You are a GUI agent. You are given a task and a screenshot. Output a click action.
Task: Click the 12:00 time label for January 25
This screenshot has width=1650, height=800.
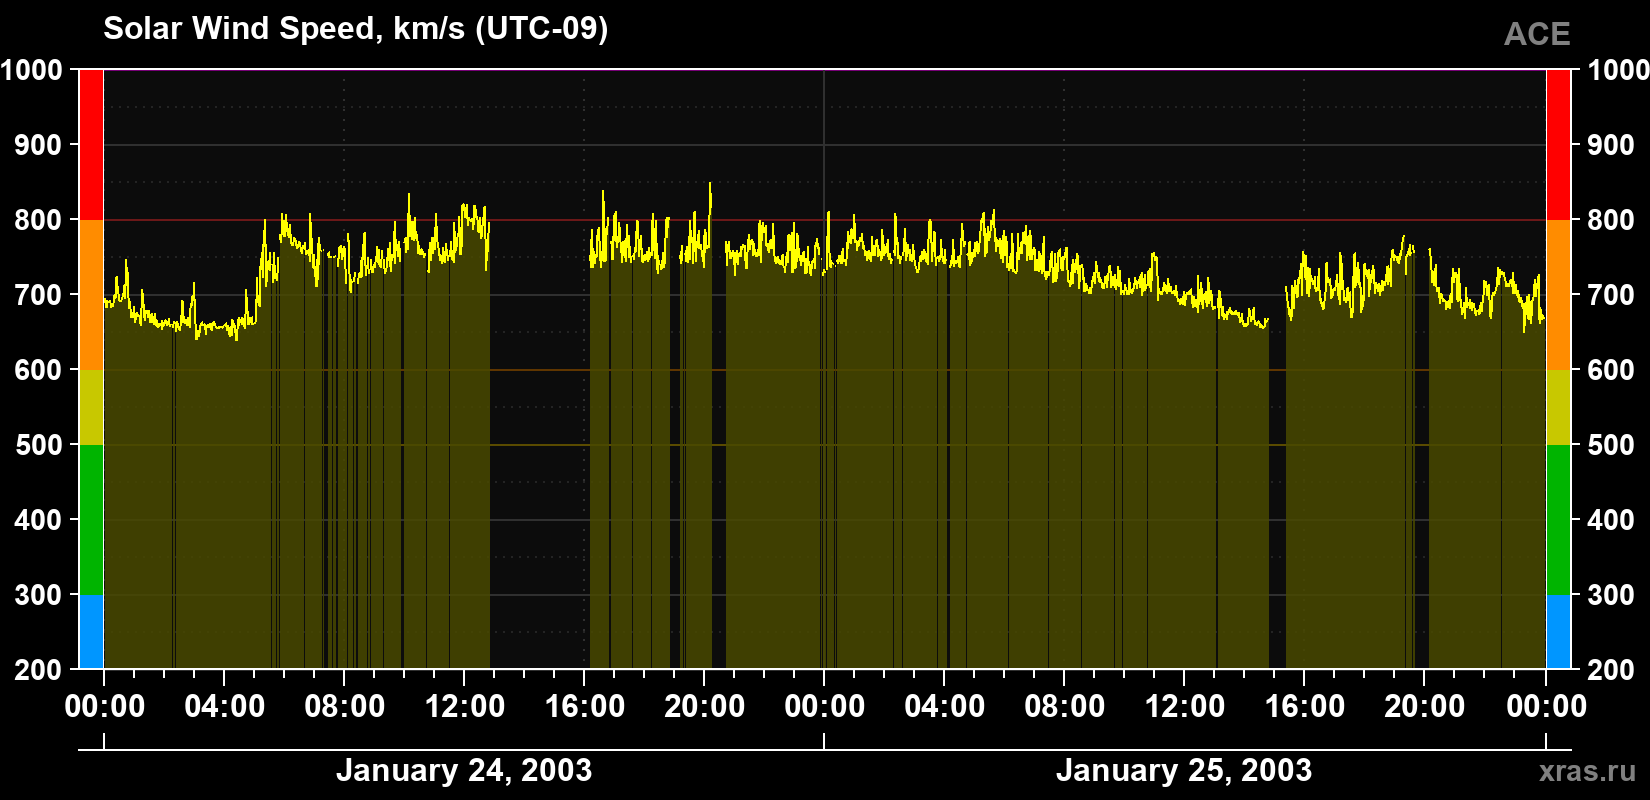tap(1184, 707)
